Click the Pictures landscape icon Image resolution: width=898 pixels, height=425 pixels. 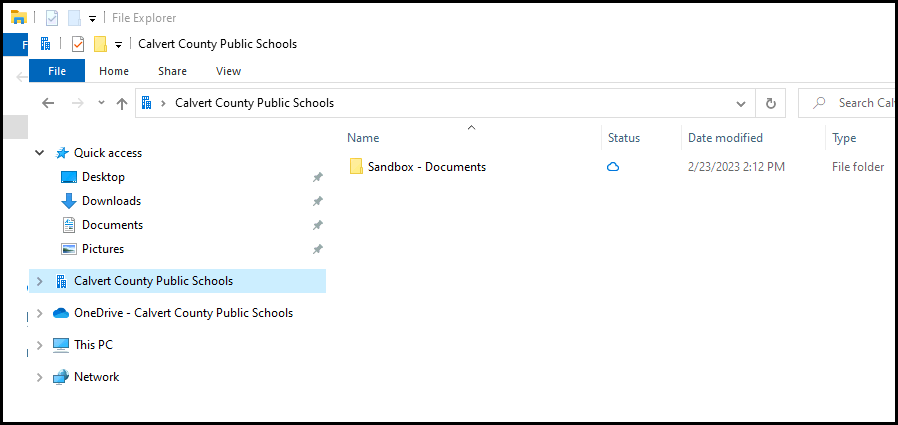69,249
